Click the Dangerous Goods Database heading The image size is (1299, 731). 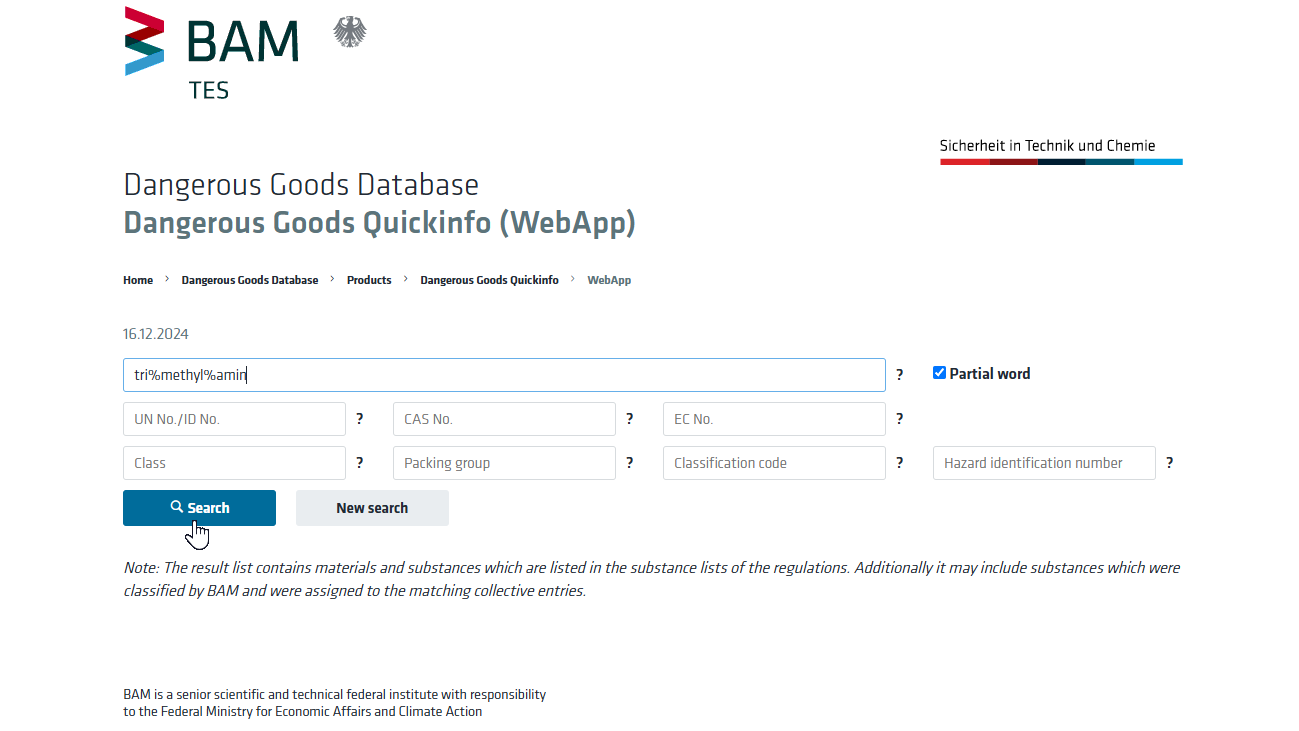point(301,185)
